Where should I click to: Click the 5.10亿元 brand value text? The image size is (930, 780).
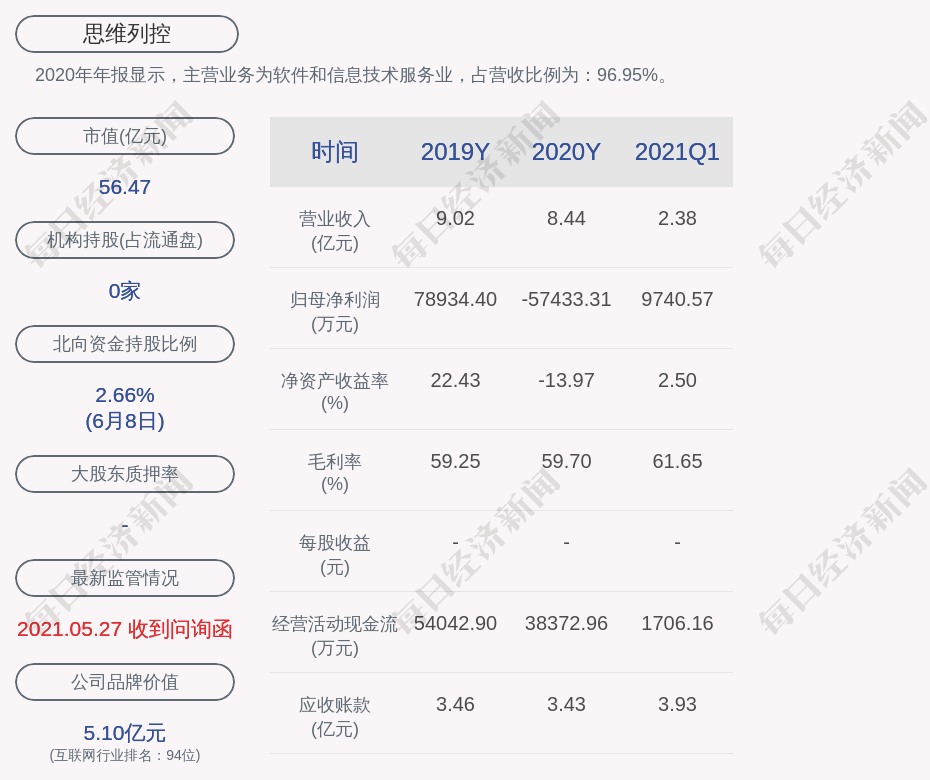coord(125,733)
